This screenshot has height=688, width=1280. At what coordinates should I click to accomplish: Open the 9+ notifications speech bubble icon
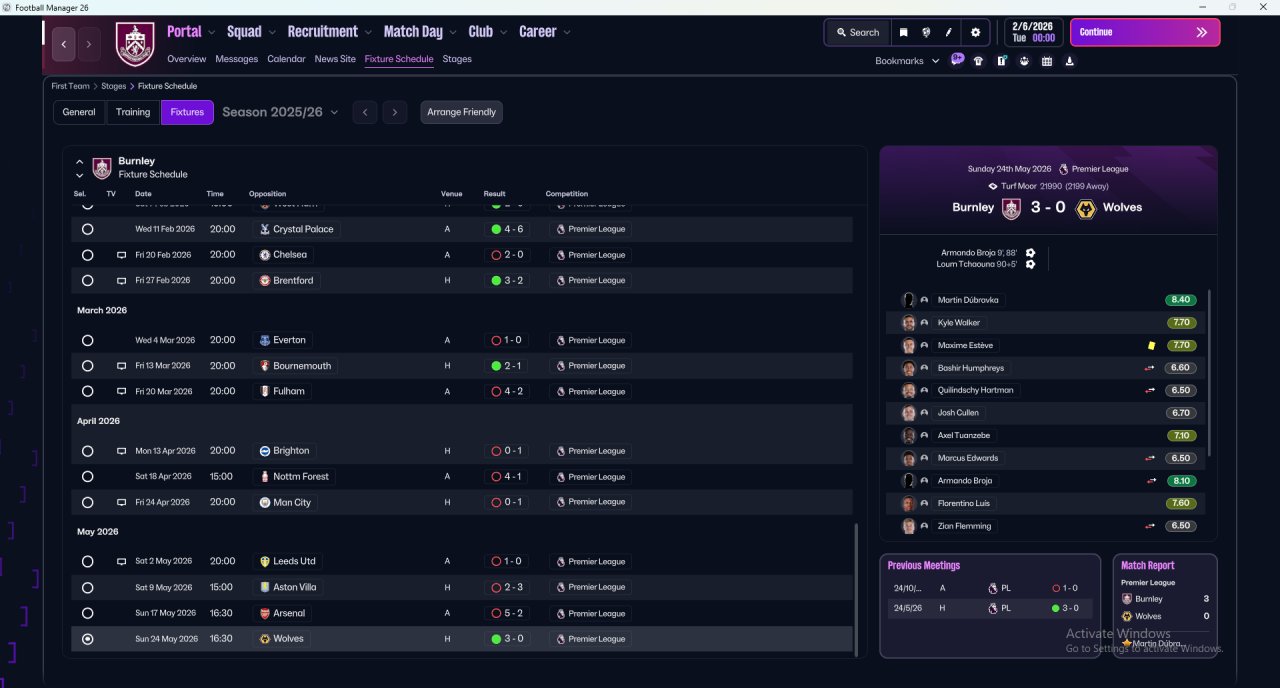tap(957, 60)
